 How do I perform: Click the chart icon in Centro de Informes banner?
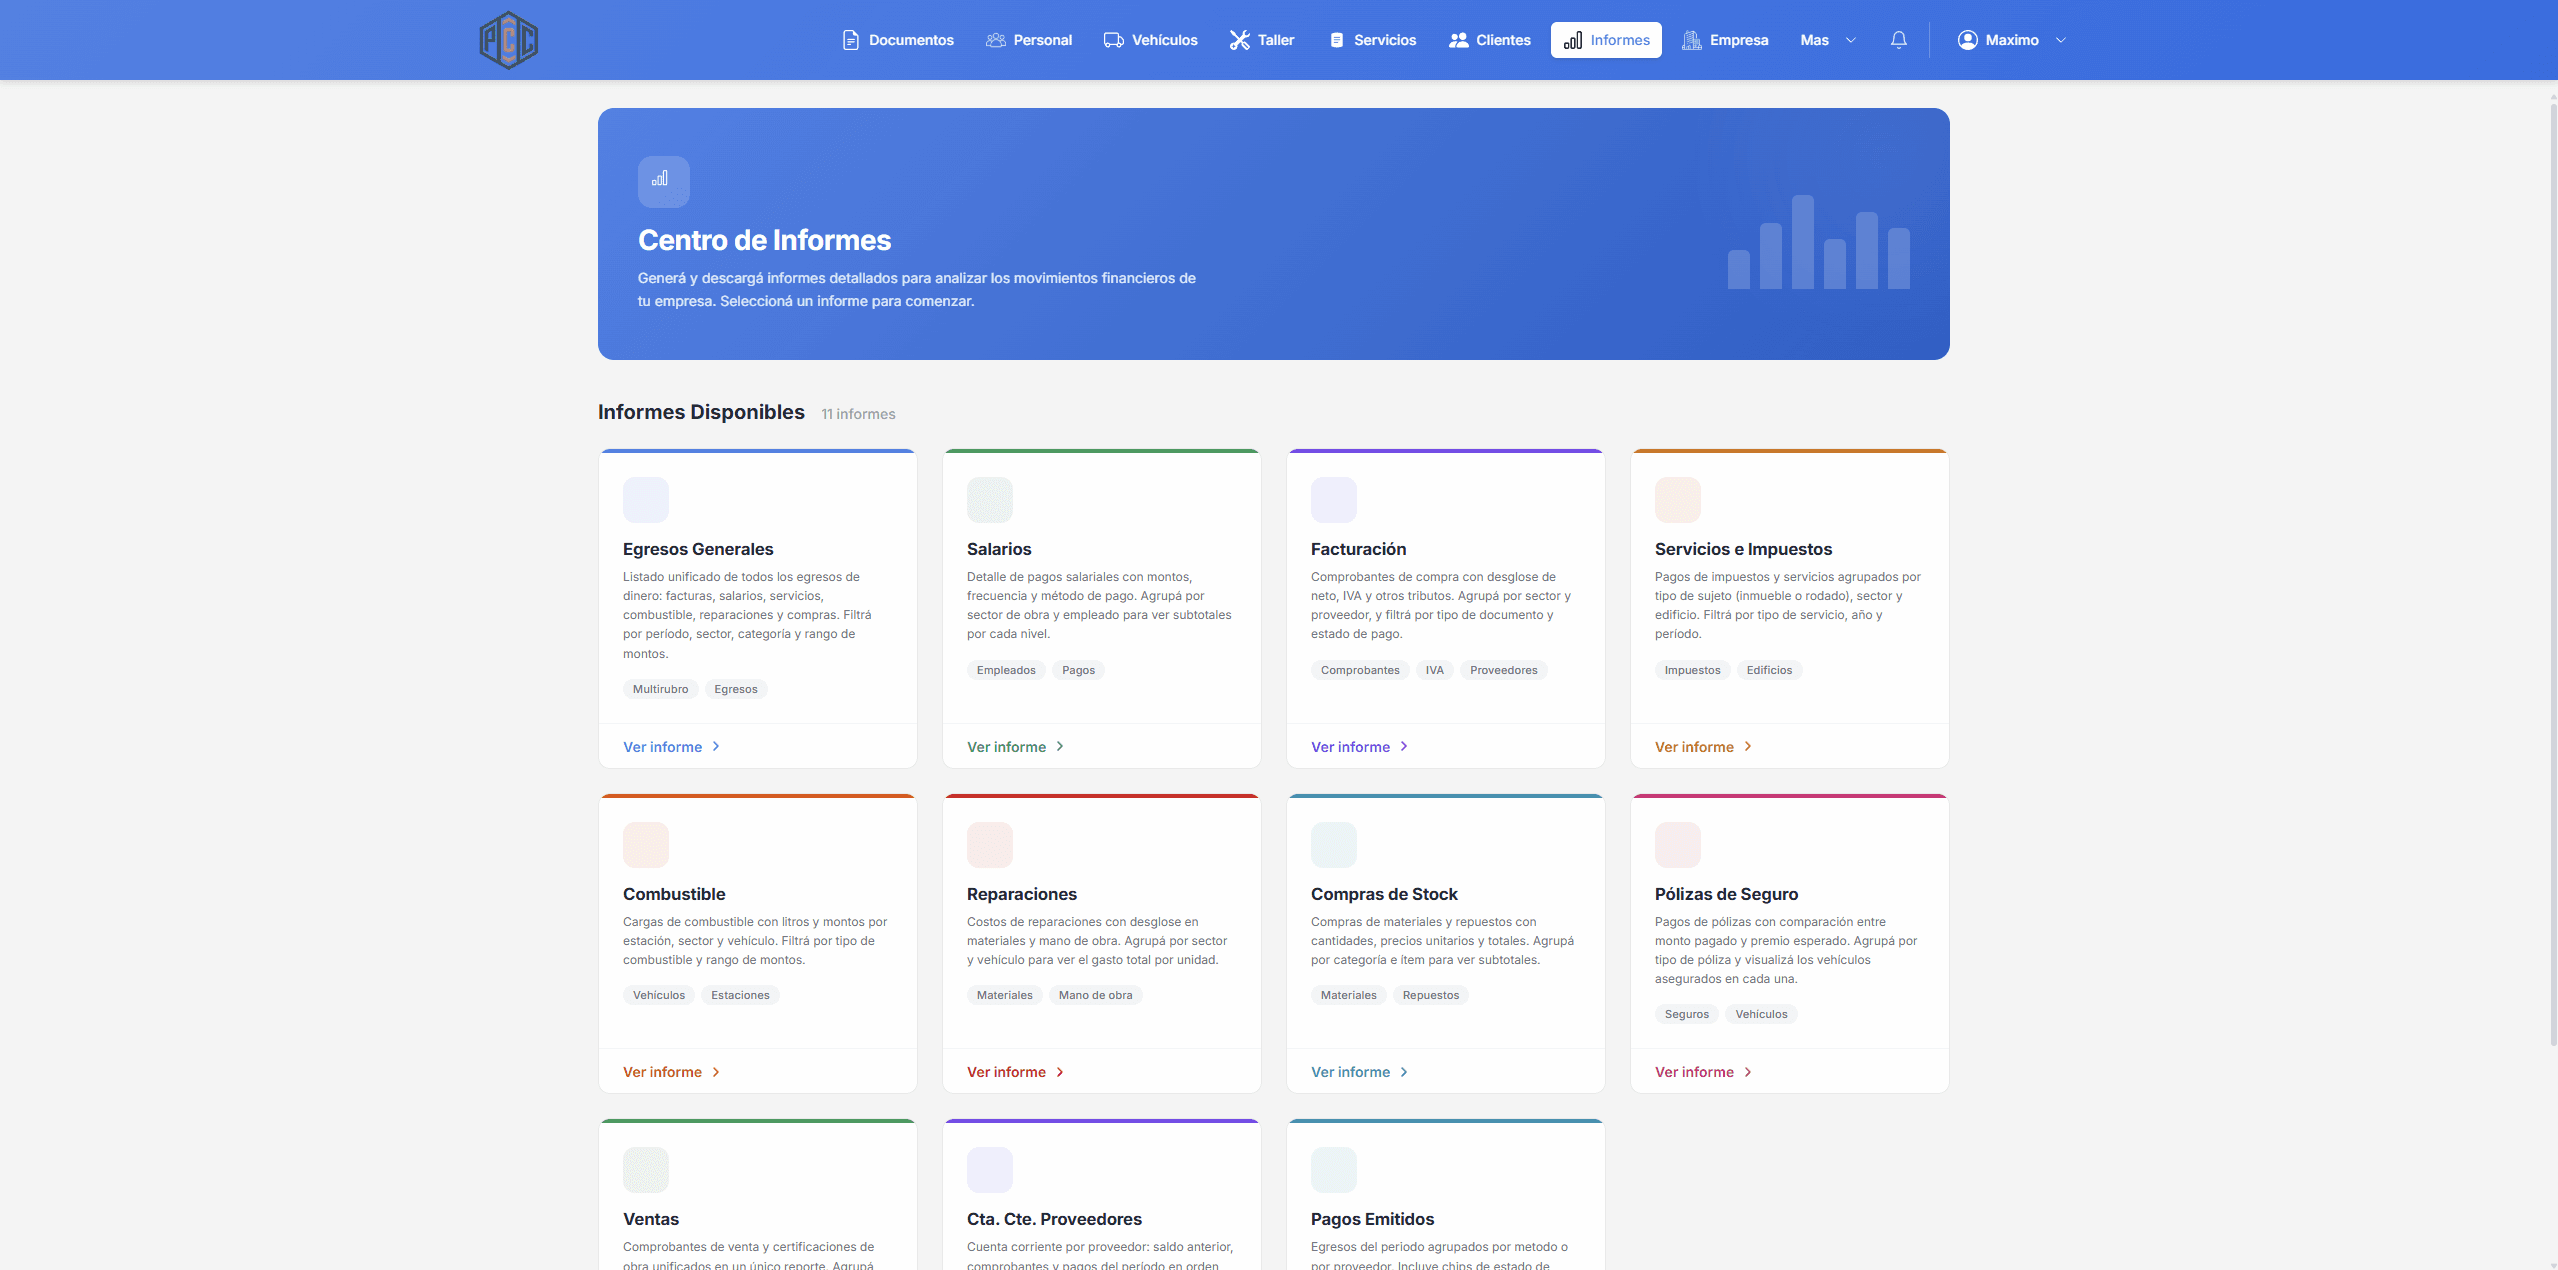pos(663,181)
